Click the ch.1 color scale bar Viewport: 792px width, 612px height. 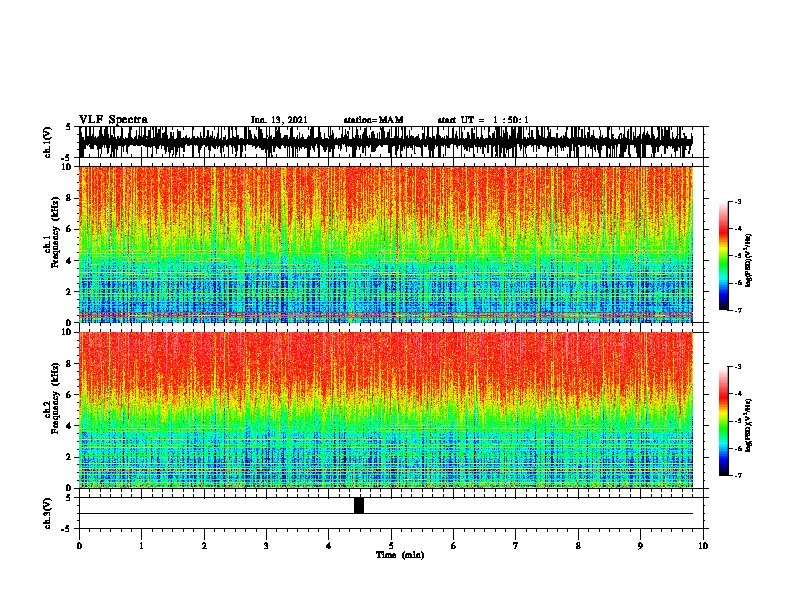pos(724,256)
